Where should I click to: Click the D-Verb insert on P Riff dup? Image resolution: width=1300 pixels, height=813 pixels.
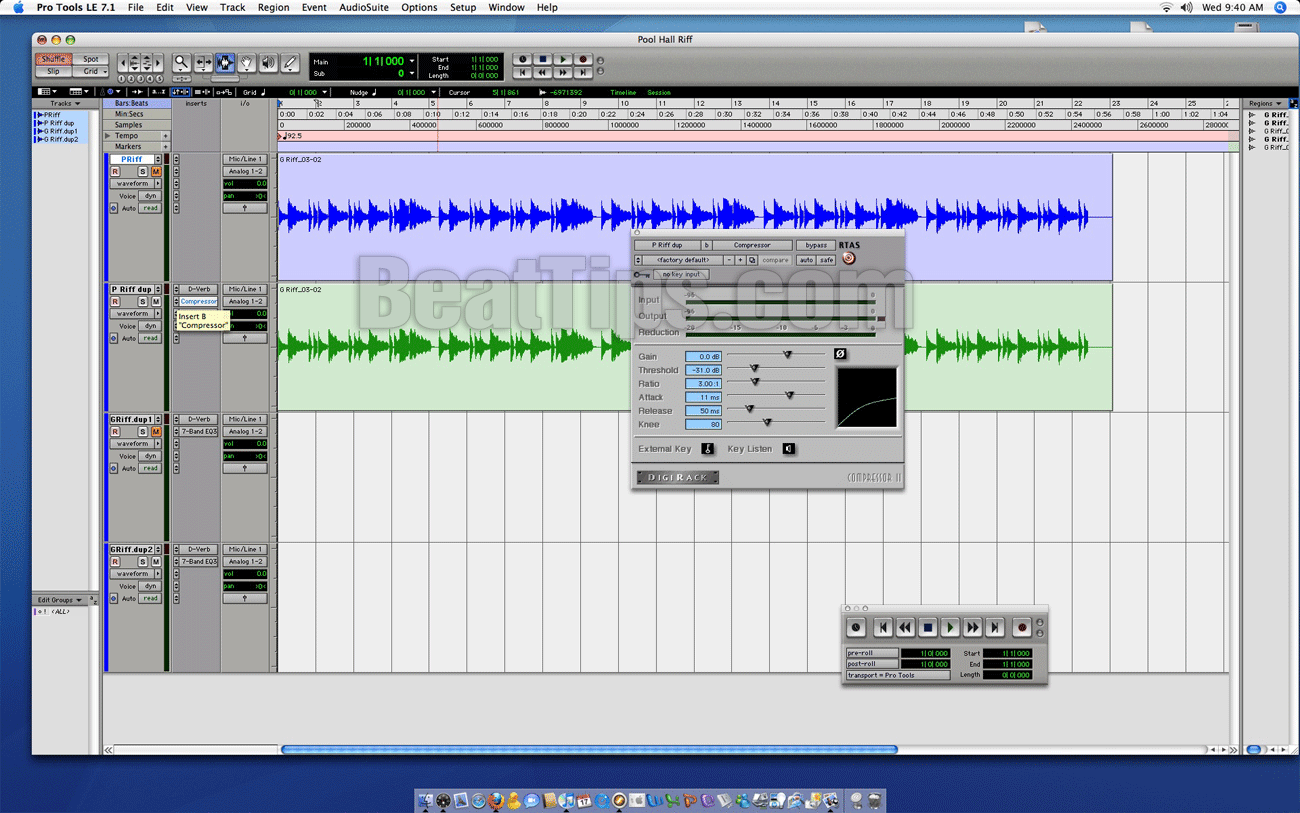198,289
